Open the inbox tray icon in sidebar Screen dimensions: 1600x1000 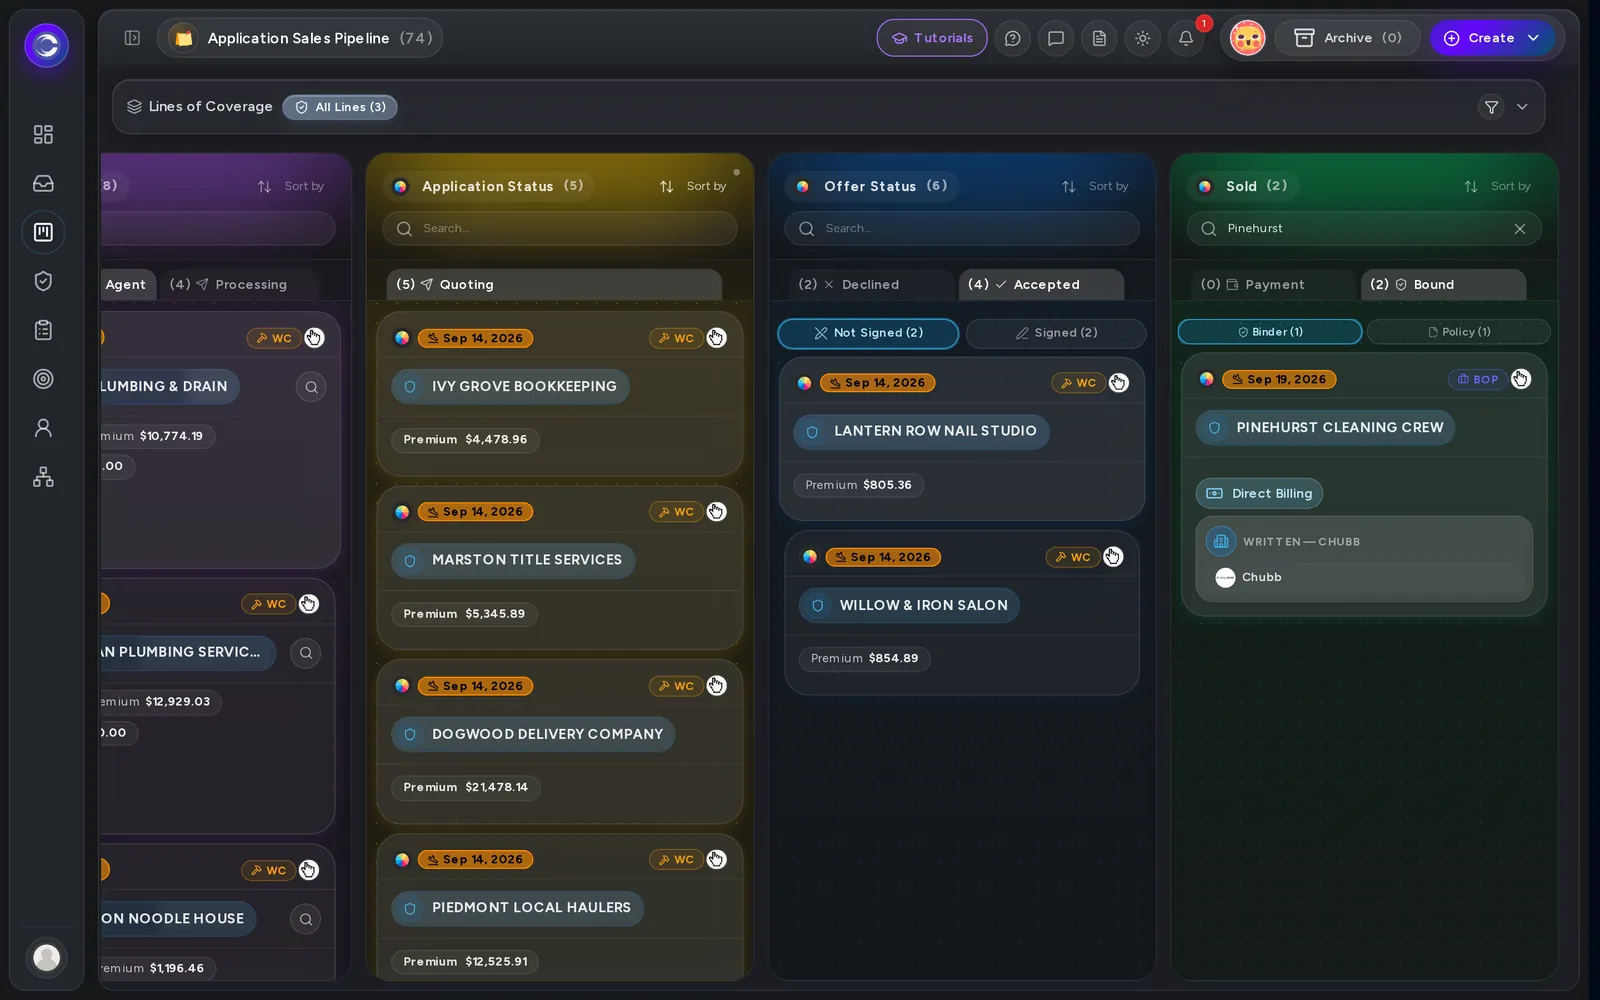point(43,183)
